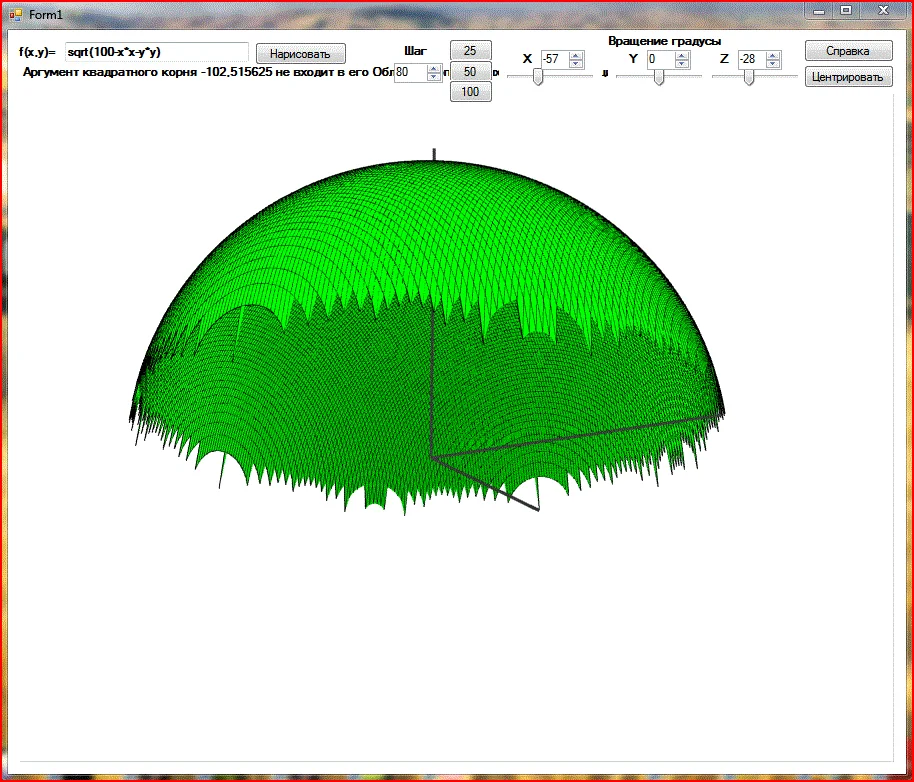
Task: Set step to 25 button
Action: pyautogui.click(x=470, y=50)
